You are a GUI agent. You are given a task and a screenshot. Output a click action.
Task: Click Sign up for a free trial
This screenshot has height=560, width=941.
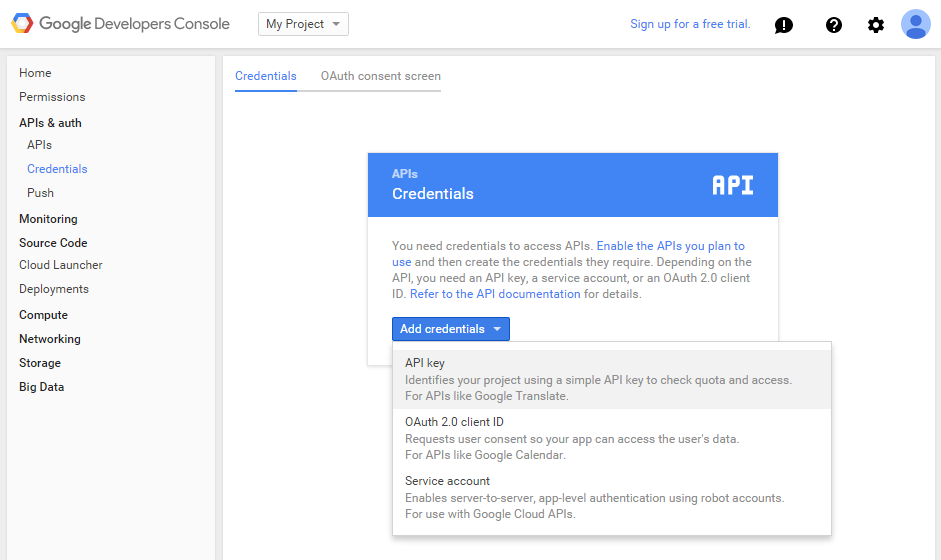(690, 24)
